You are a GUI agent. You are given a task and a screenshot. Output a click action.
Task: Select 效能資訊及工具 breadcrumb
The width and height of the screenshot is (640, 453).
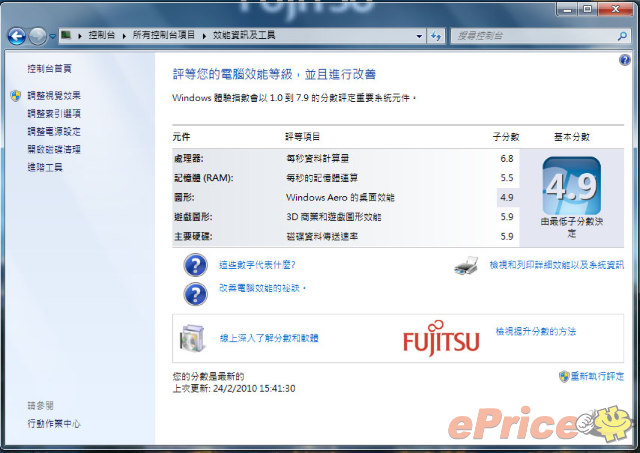pyautogui.click(x=244, y=35)
